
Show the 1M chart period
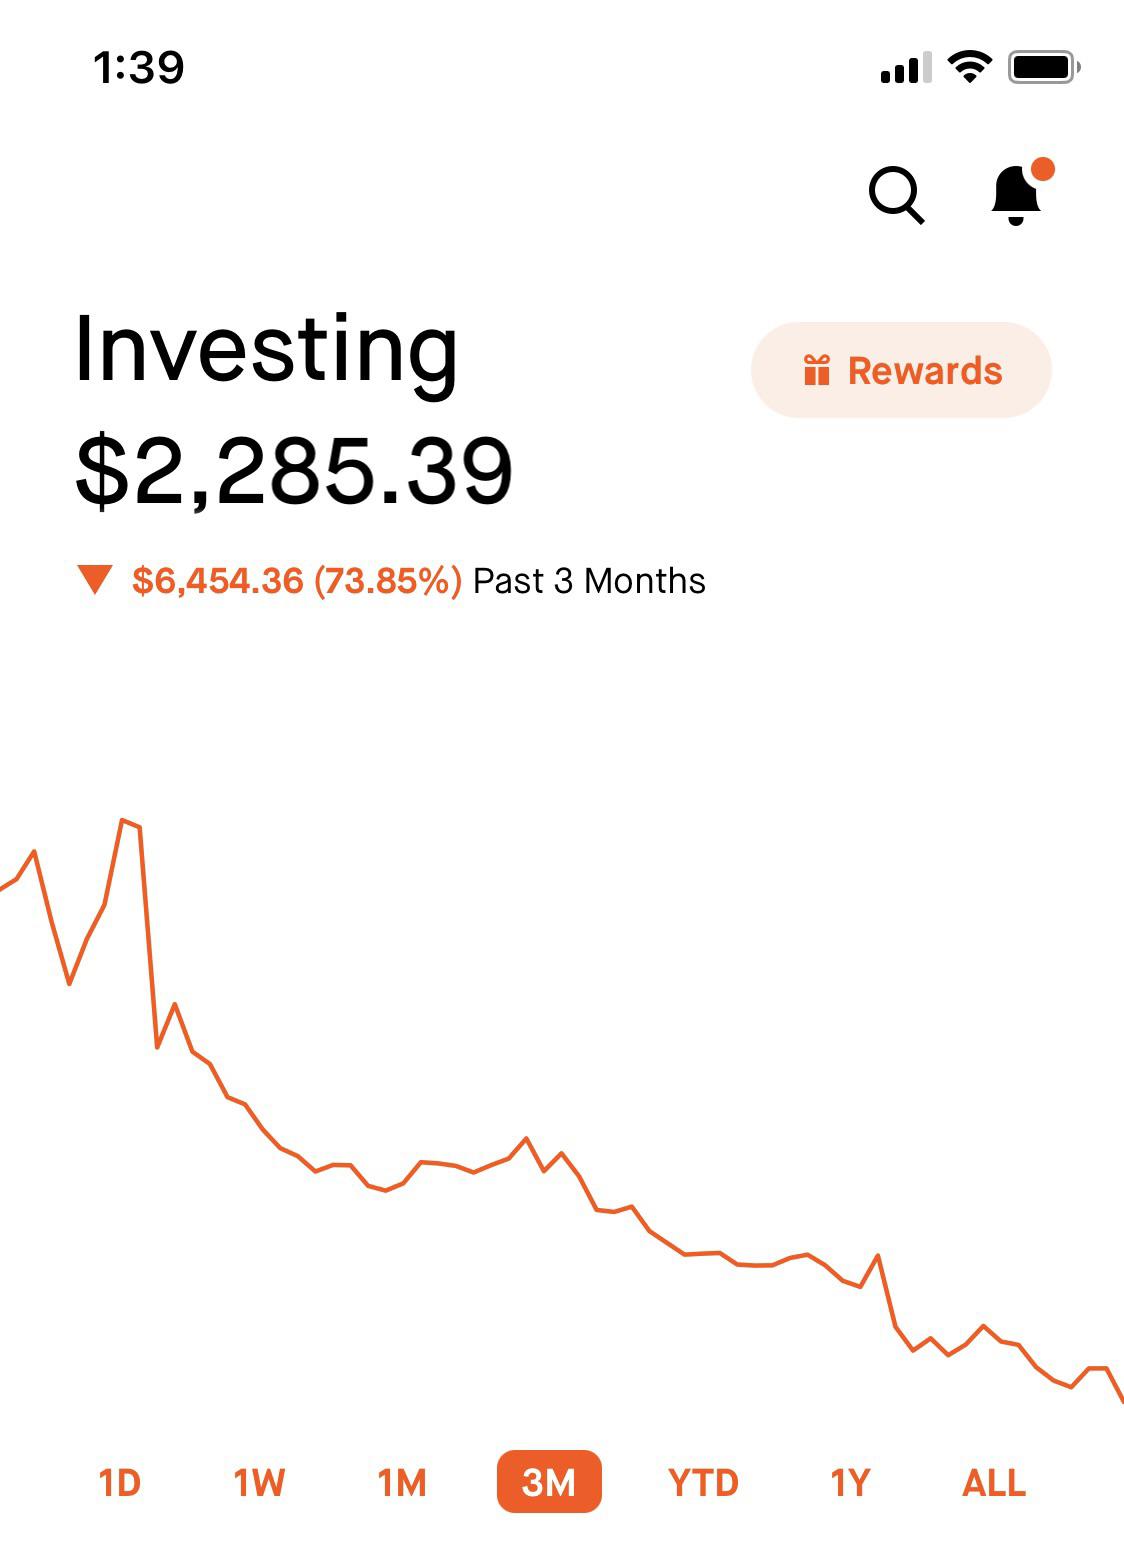(x=402, y=1482)
